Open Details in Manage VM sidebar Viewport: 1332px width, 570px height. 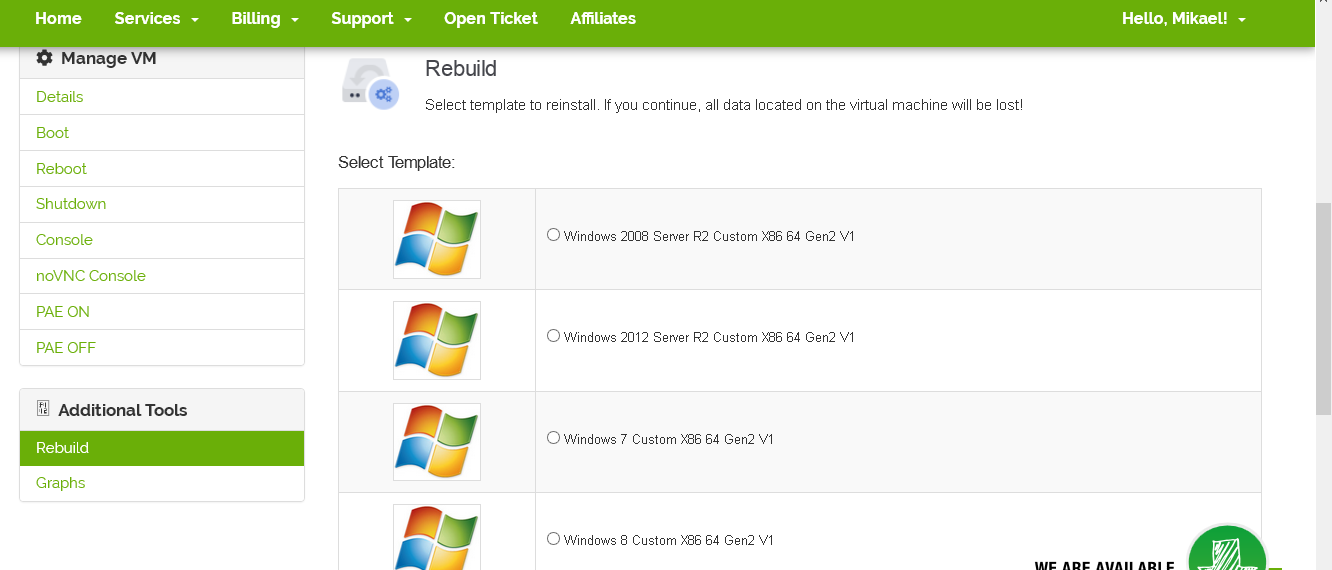click(162, 97)
